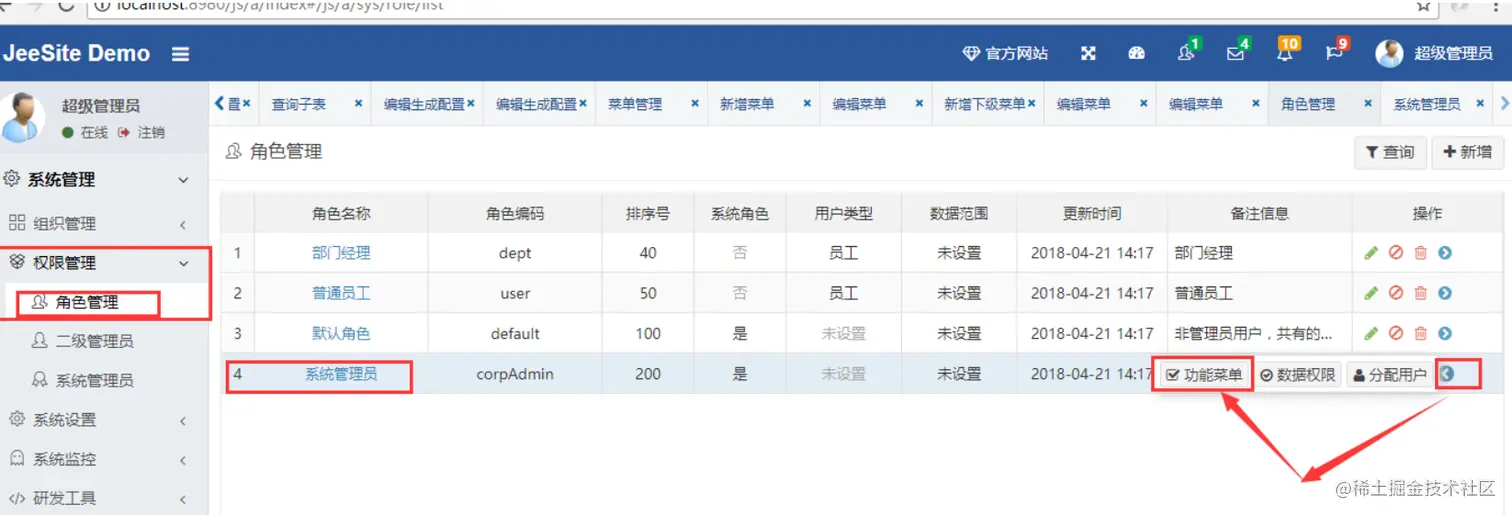
Task: Open the 系统管理员 role link in table
Action: click(x=341, y=374)
